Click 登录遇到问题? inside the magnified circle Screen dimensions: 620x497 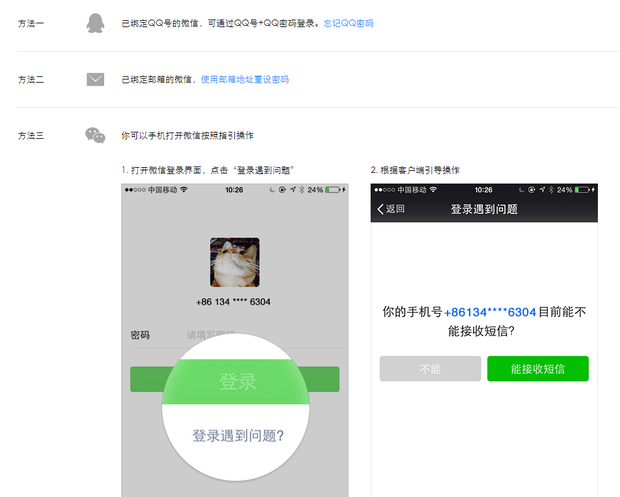coord(238,435)
